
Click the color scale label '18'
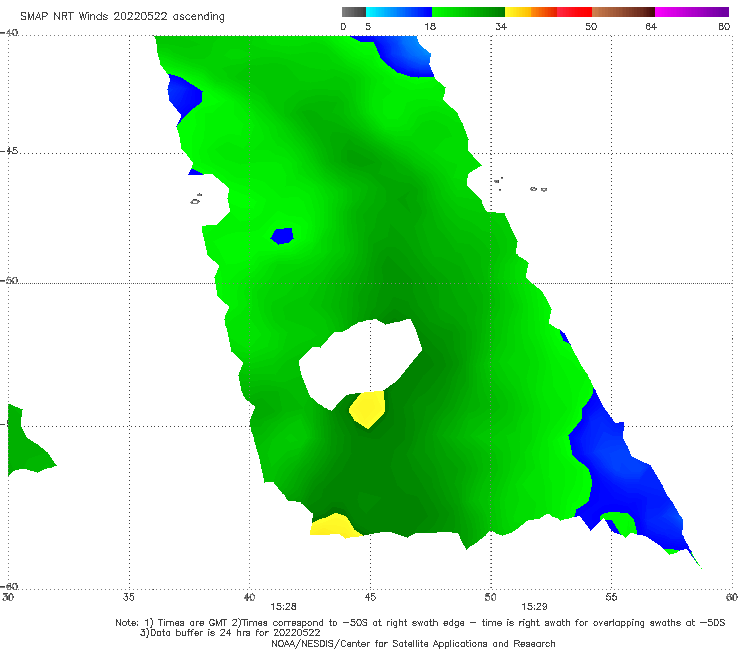(x=430, y=26)
